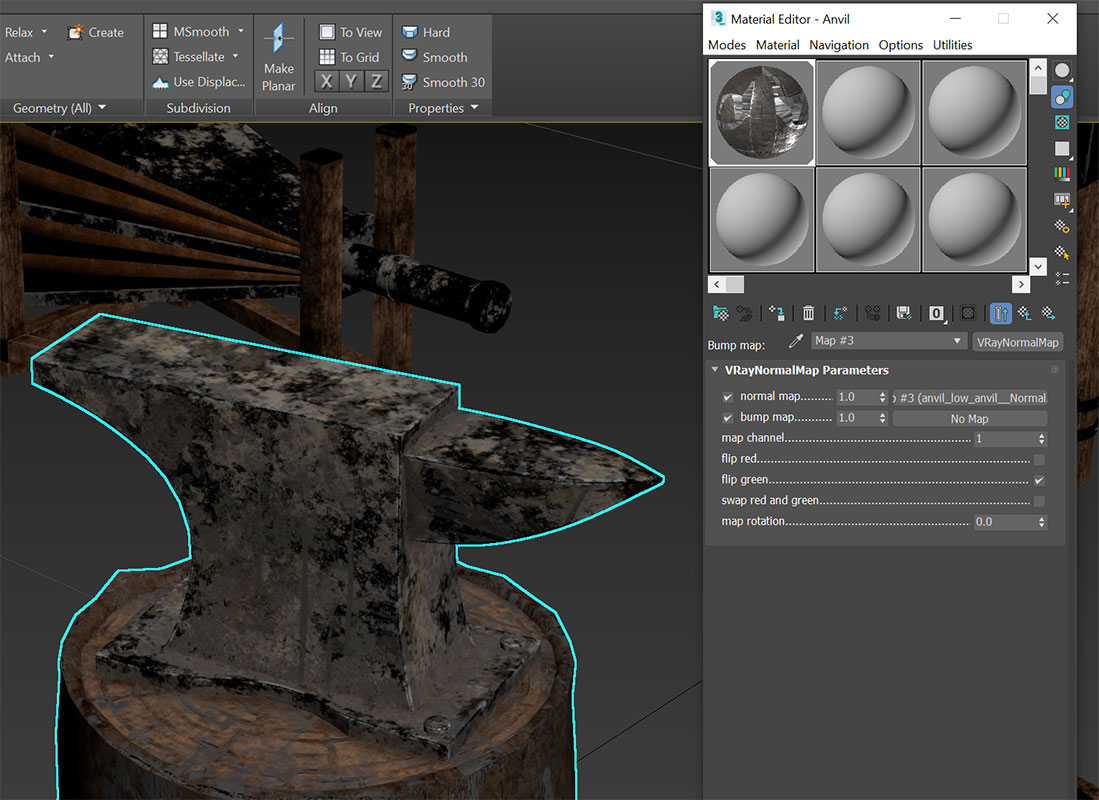Expand the Properties panel dropdown
The image size is (1099, 800).
pyautogui.click(x=475, y=107)
